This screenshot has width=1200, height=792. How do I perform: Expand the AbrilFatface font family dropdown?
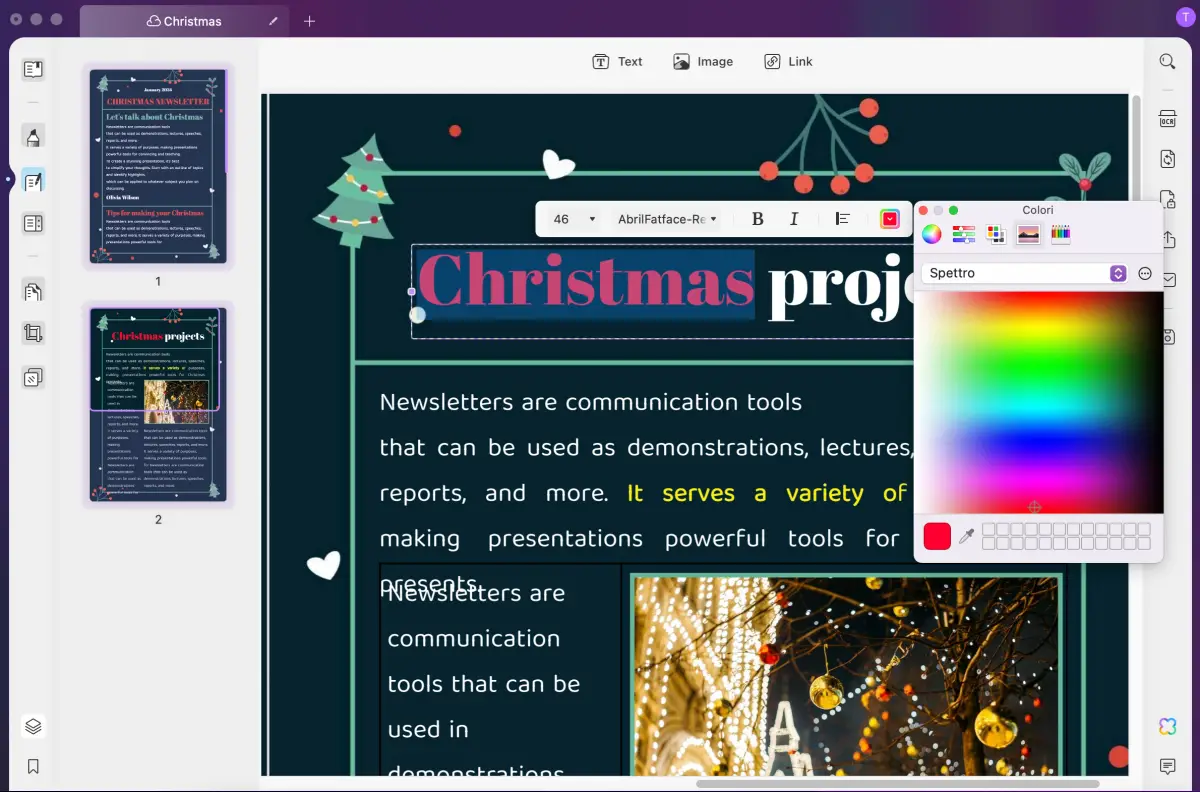[667, 219]
